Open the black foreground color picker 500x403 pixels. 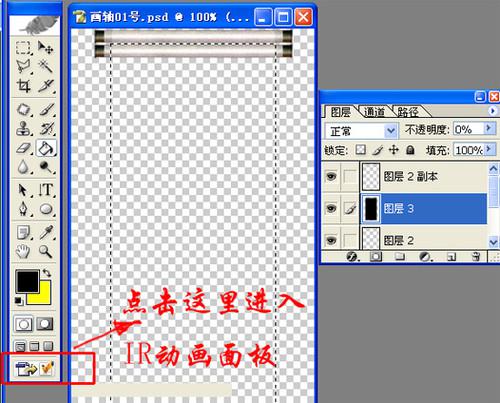pyautogui.click(x=27, y=282)
